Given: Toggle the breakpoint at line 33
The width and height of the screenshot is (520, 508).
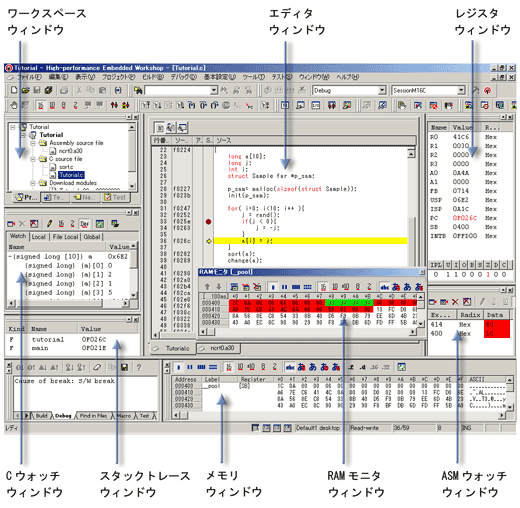Looking at the screenshot, I should (x=208, y=221).
